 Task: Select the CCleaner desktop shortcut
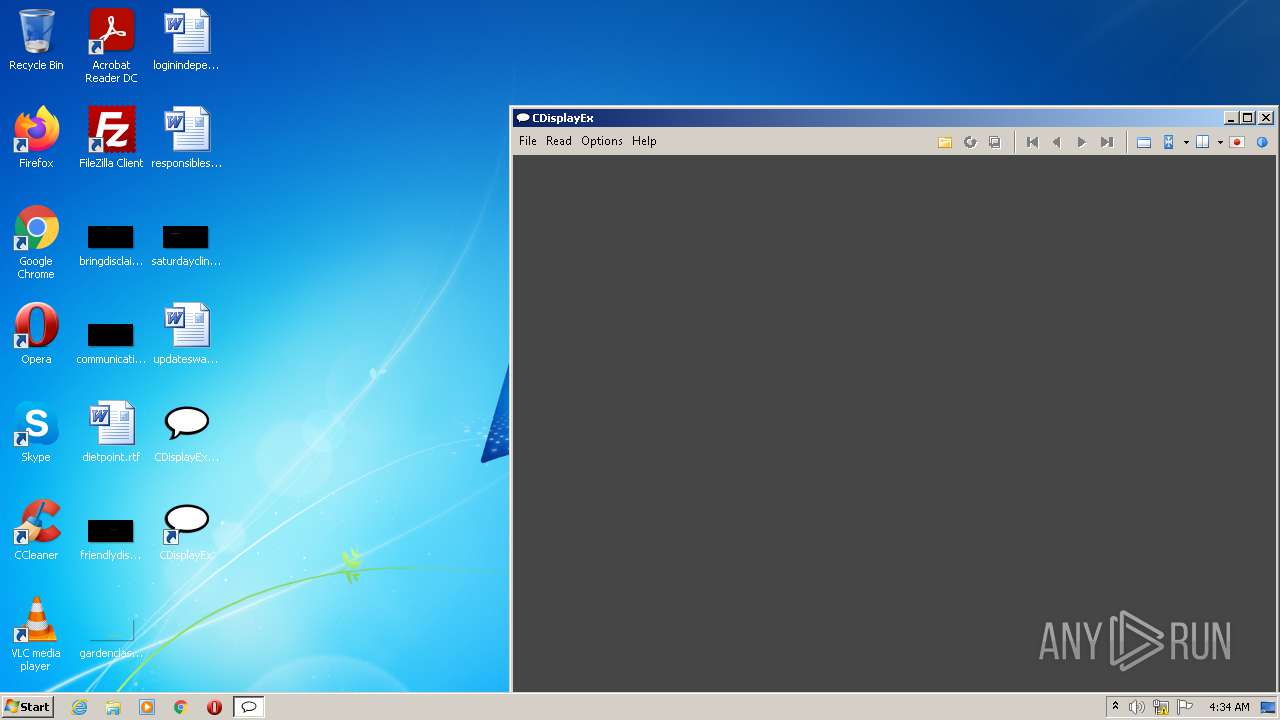point(36,530)
